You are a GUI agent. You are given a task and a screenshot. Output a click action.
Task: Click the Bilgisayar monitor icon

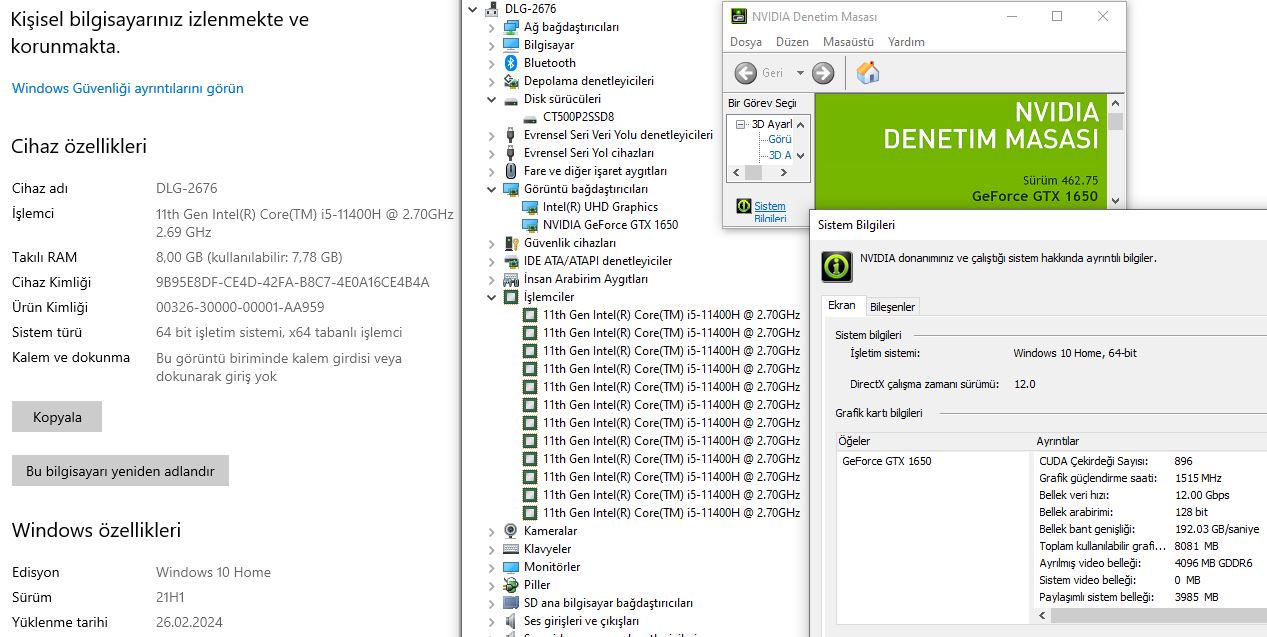point(511,45)
